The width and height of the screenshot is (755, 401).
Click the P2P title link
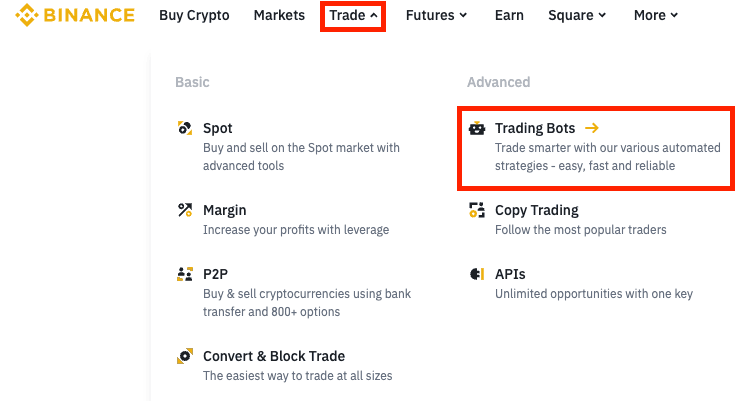click(x=216, y=274)
